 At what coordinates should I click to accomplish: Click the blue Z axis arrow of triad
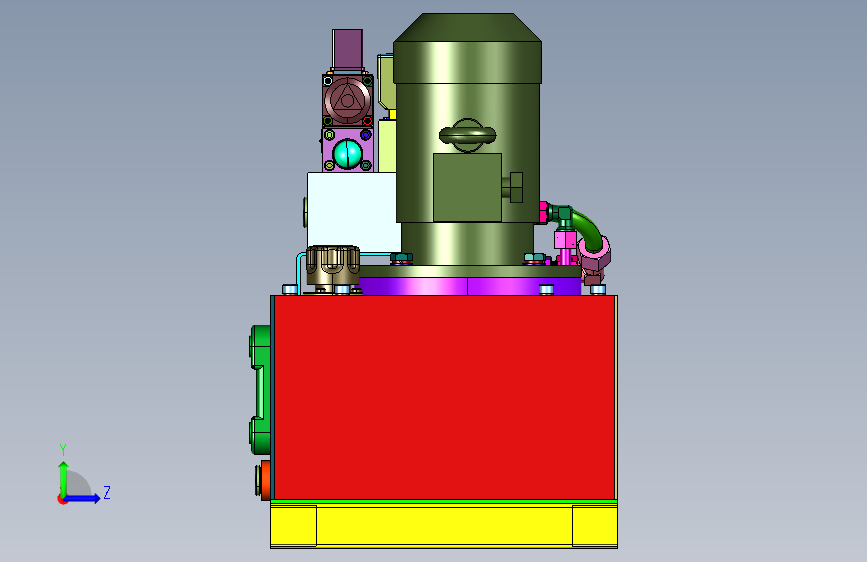pyautogui.click(x=83, y=498)
